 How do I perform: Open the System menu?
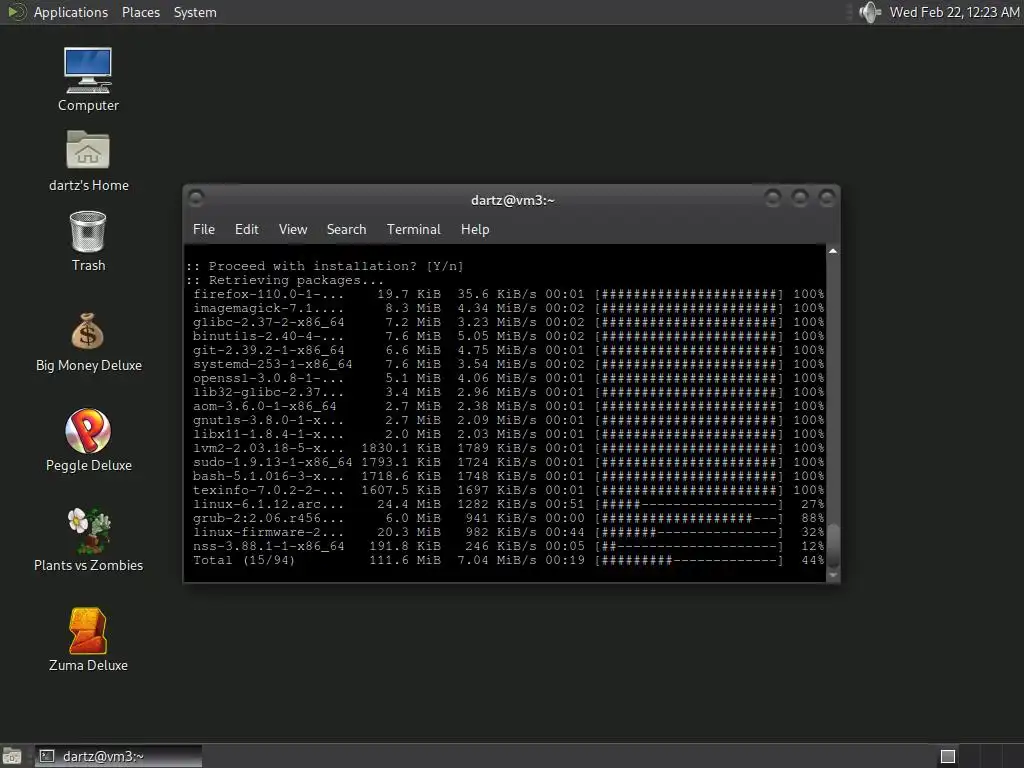[x=195, y=12]
